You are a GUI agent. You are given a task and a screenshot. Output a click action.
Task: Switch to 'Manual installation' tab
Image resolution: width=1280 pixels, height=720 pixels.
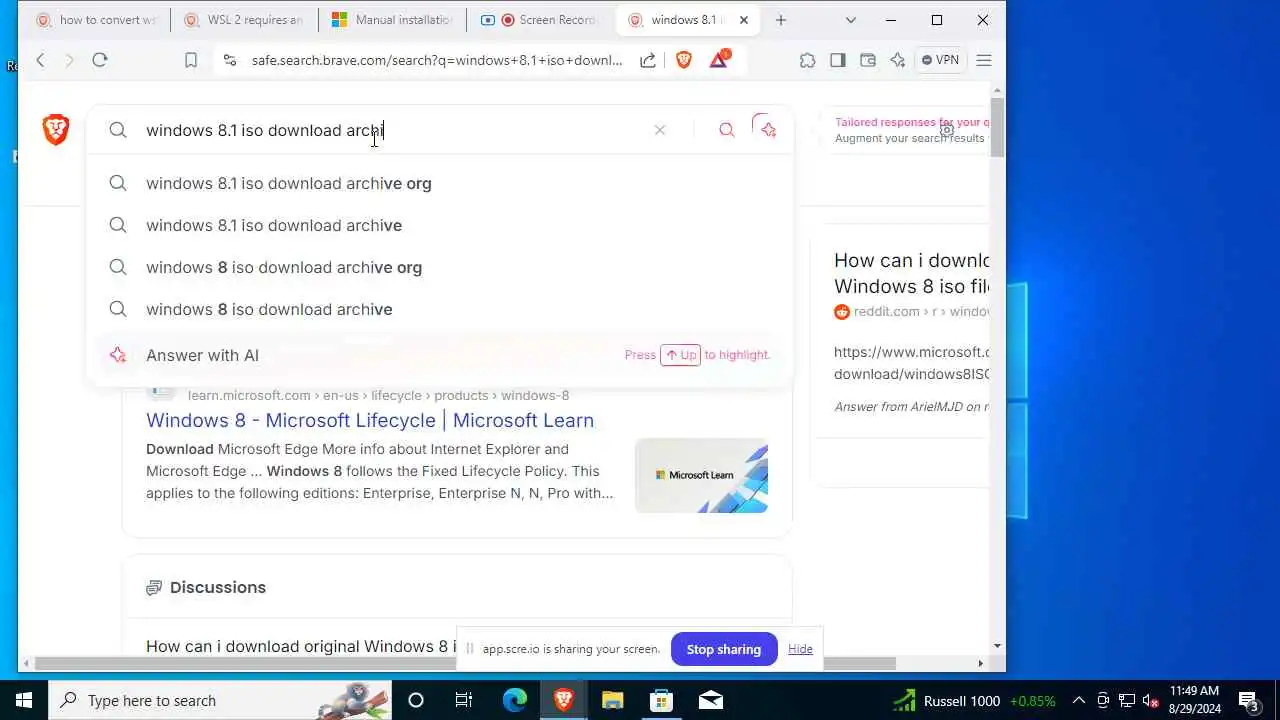[392, 20]
